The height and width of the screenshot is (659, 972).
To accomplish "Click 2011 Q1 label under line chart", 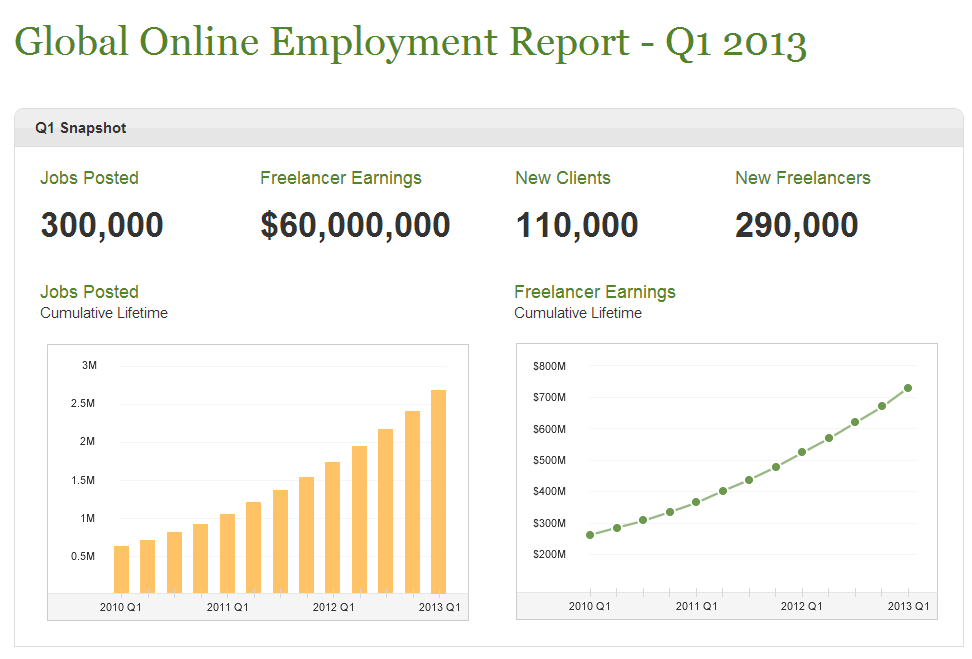I will [x=696, y=606].
